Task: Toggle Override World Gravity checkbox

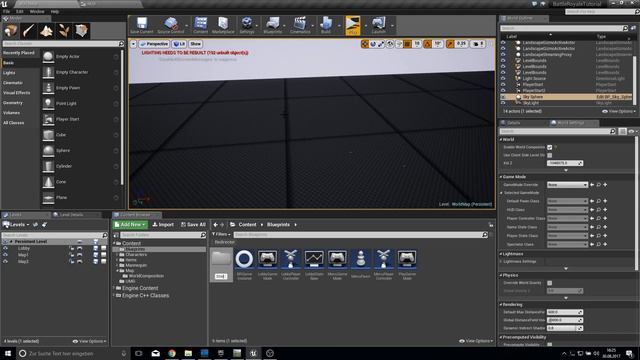Action: pyautogui.click(x=549, y=283)
